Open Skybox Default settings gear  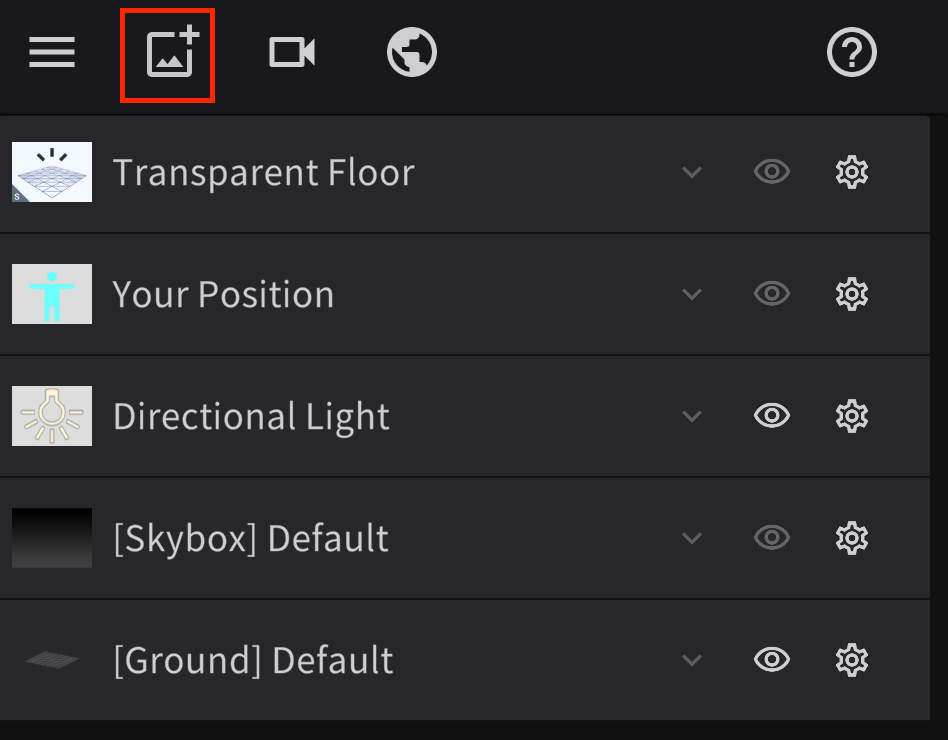coord(851,538)
